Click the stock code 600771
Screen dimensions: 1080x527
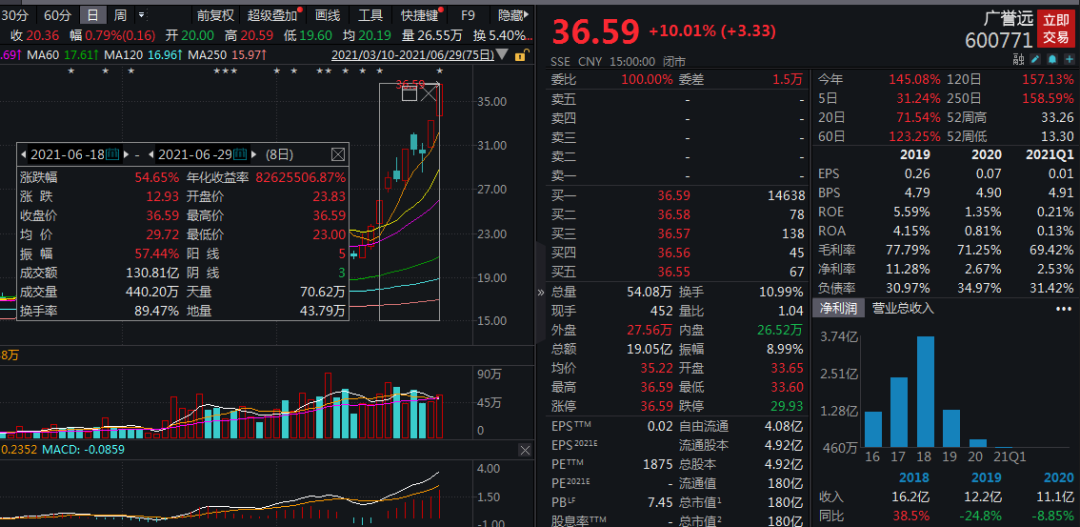(x=999, y=41)
